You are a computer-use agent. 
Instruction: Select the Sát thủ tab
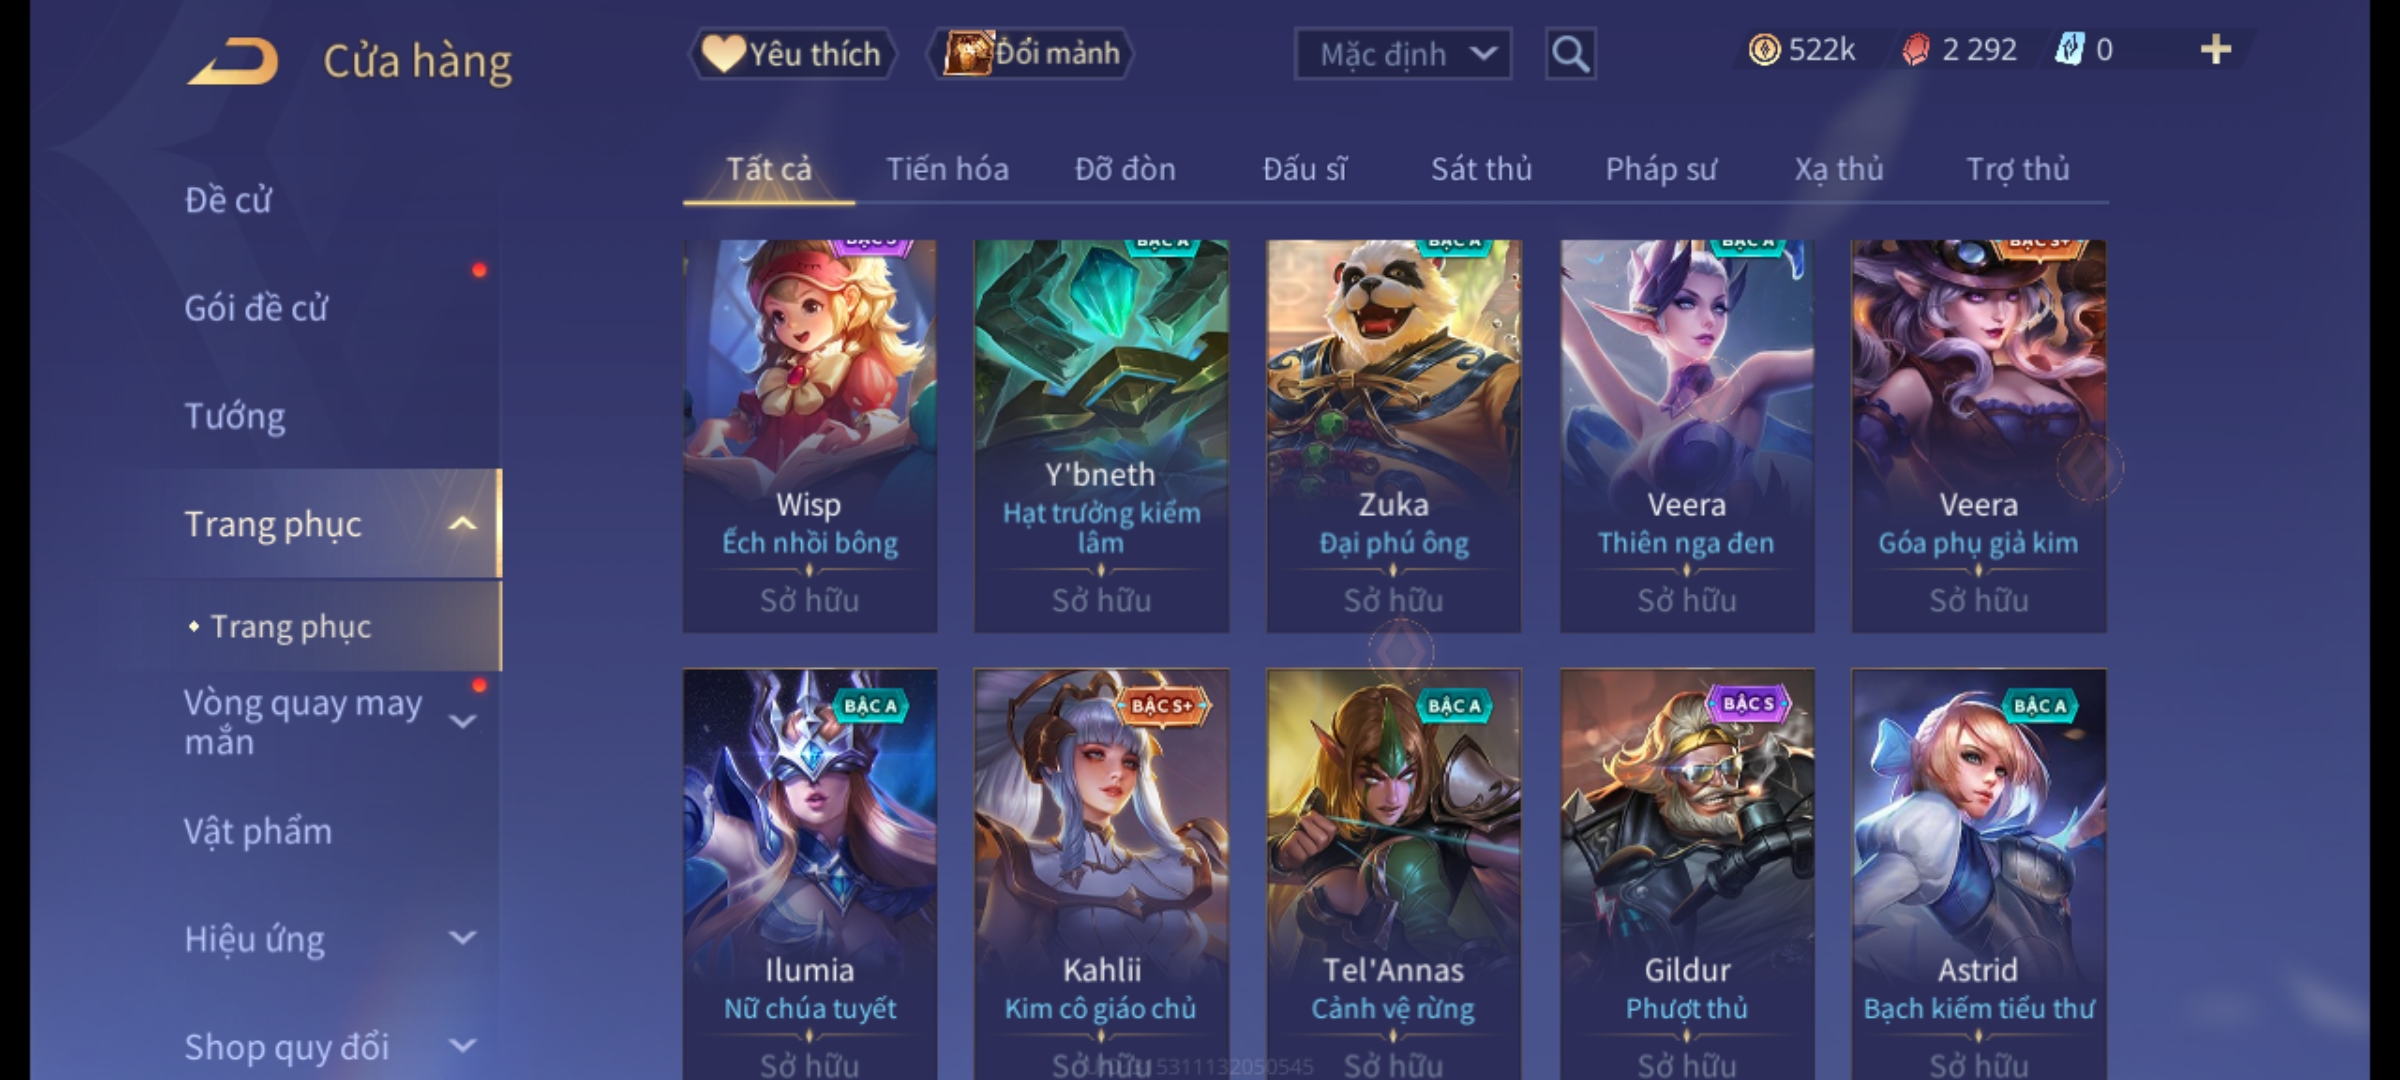point(1481,169)
